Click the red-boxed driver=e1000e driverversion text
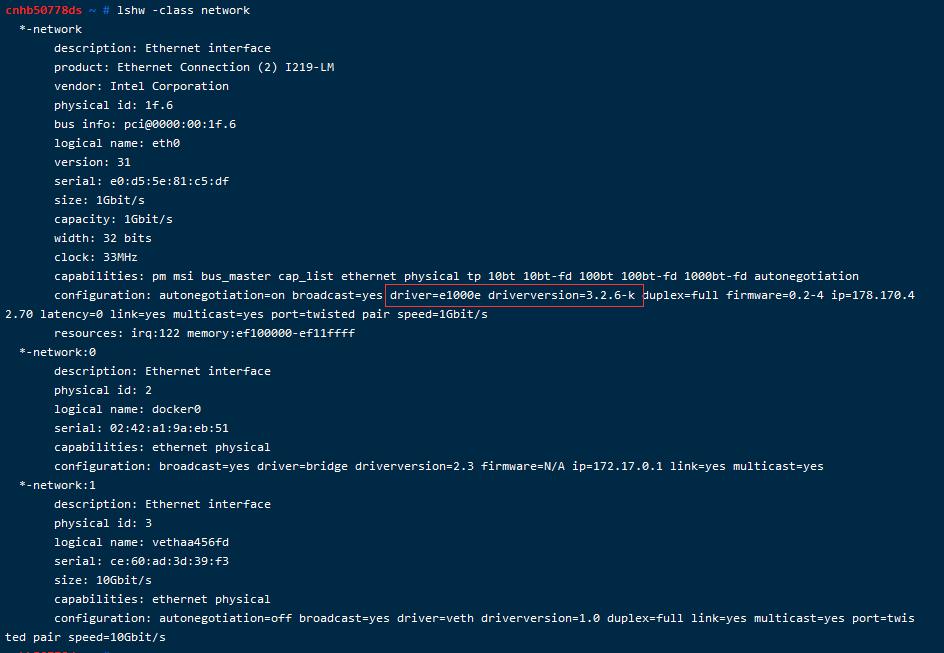Image resolution: width=944 pixels, height=653 pixels. click(x=513, y=295)
